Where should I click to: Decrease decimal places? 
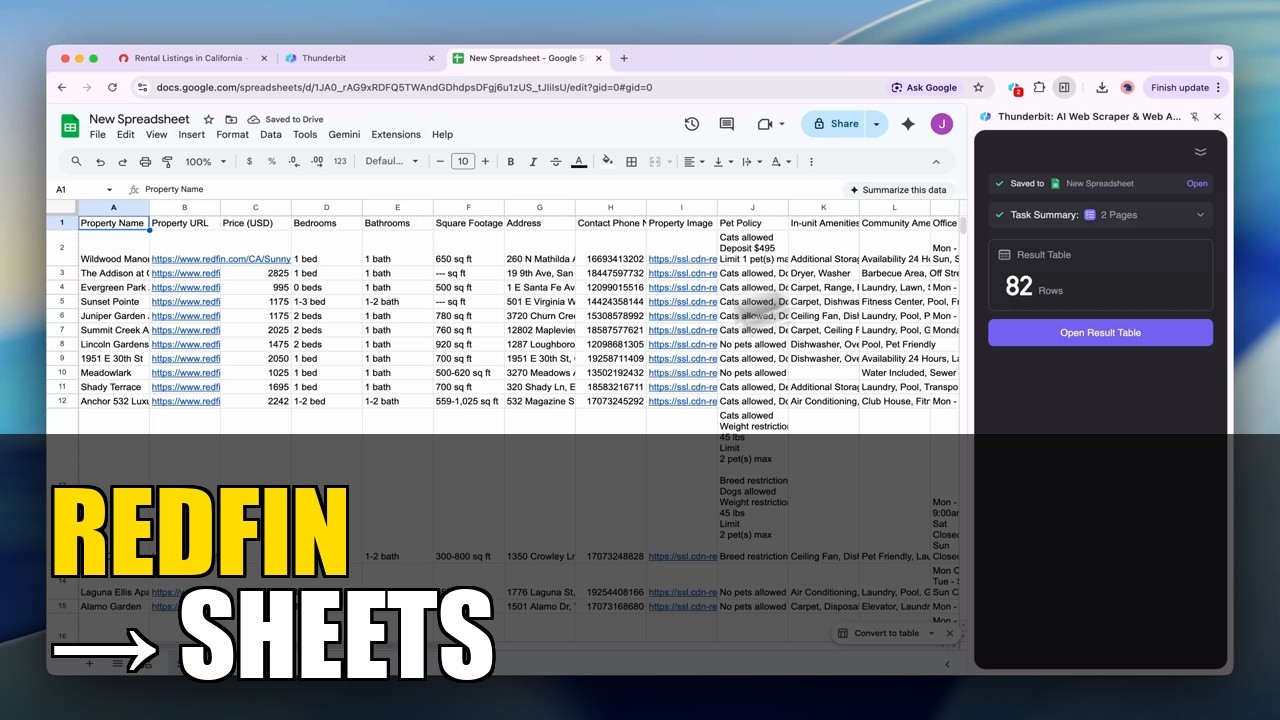(294, 161)
